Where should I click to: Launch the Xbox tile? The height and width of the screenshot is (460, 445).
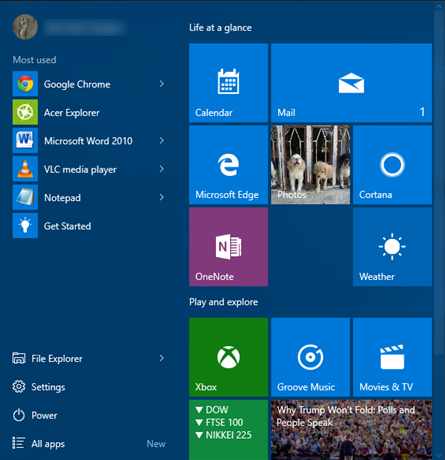pos(228,357)
